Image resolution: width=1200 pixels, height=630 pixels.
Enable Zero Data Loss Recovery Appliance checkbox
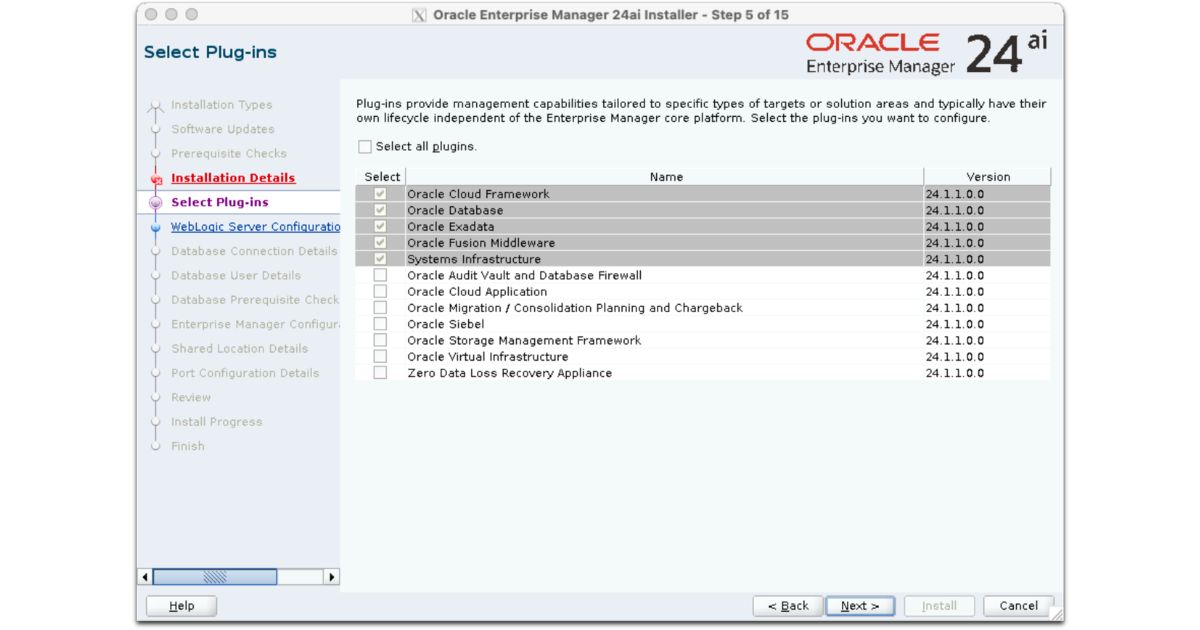380,373
